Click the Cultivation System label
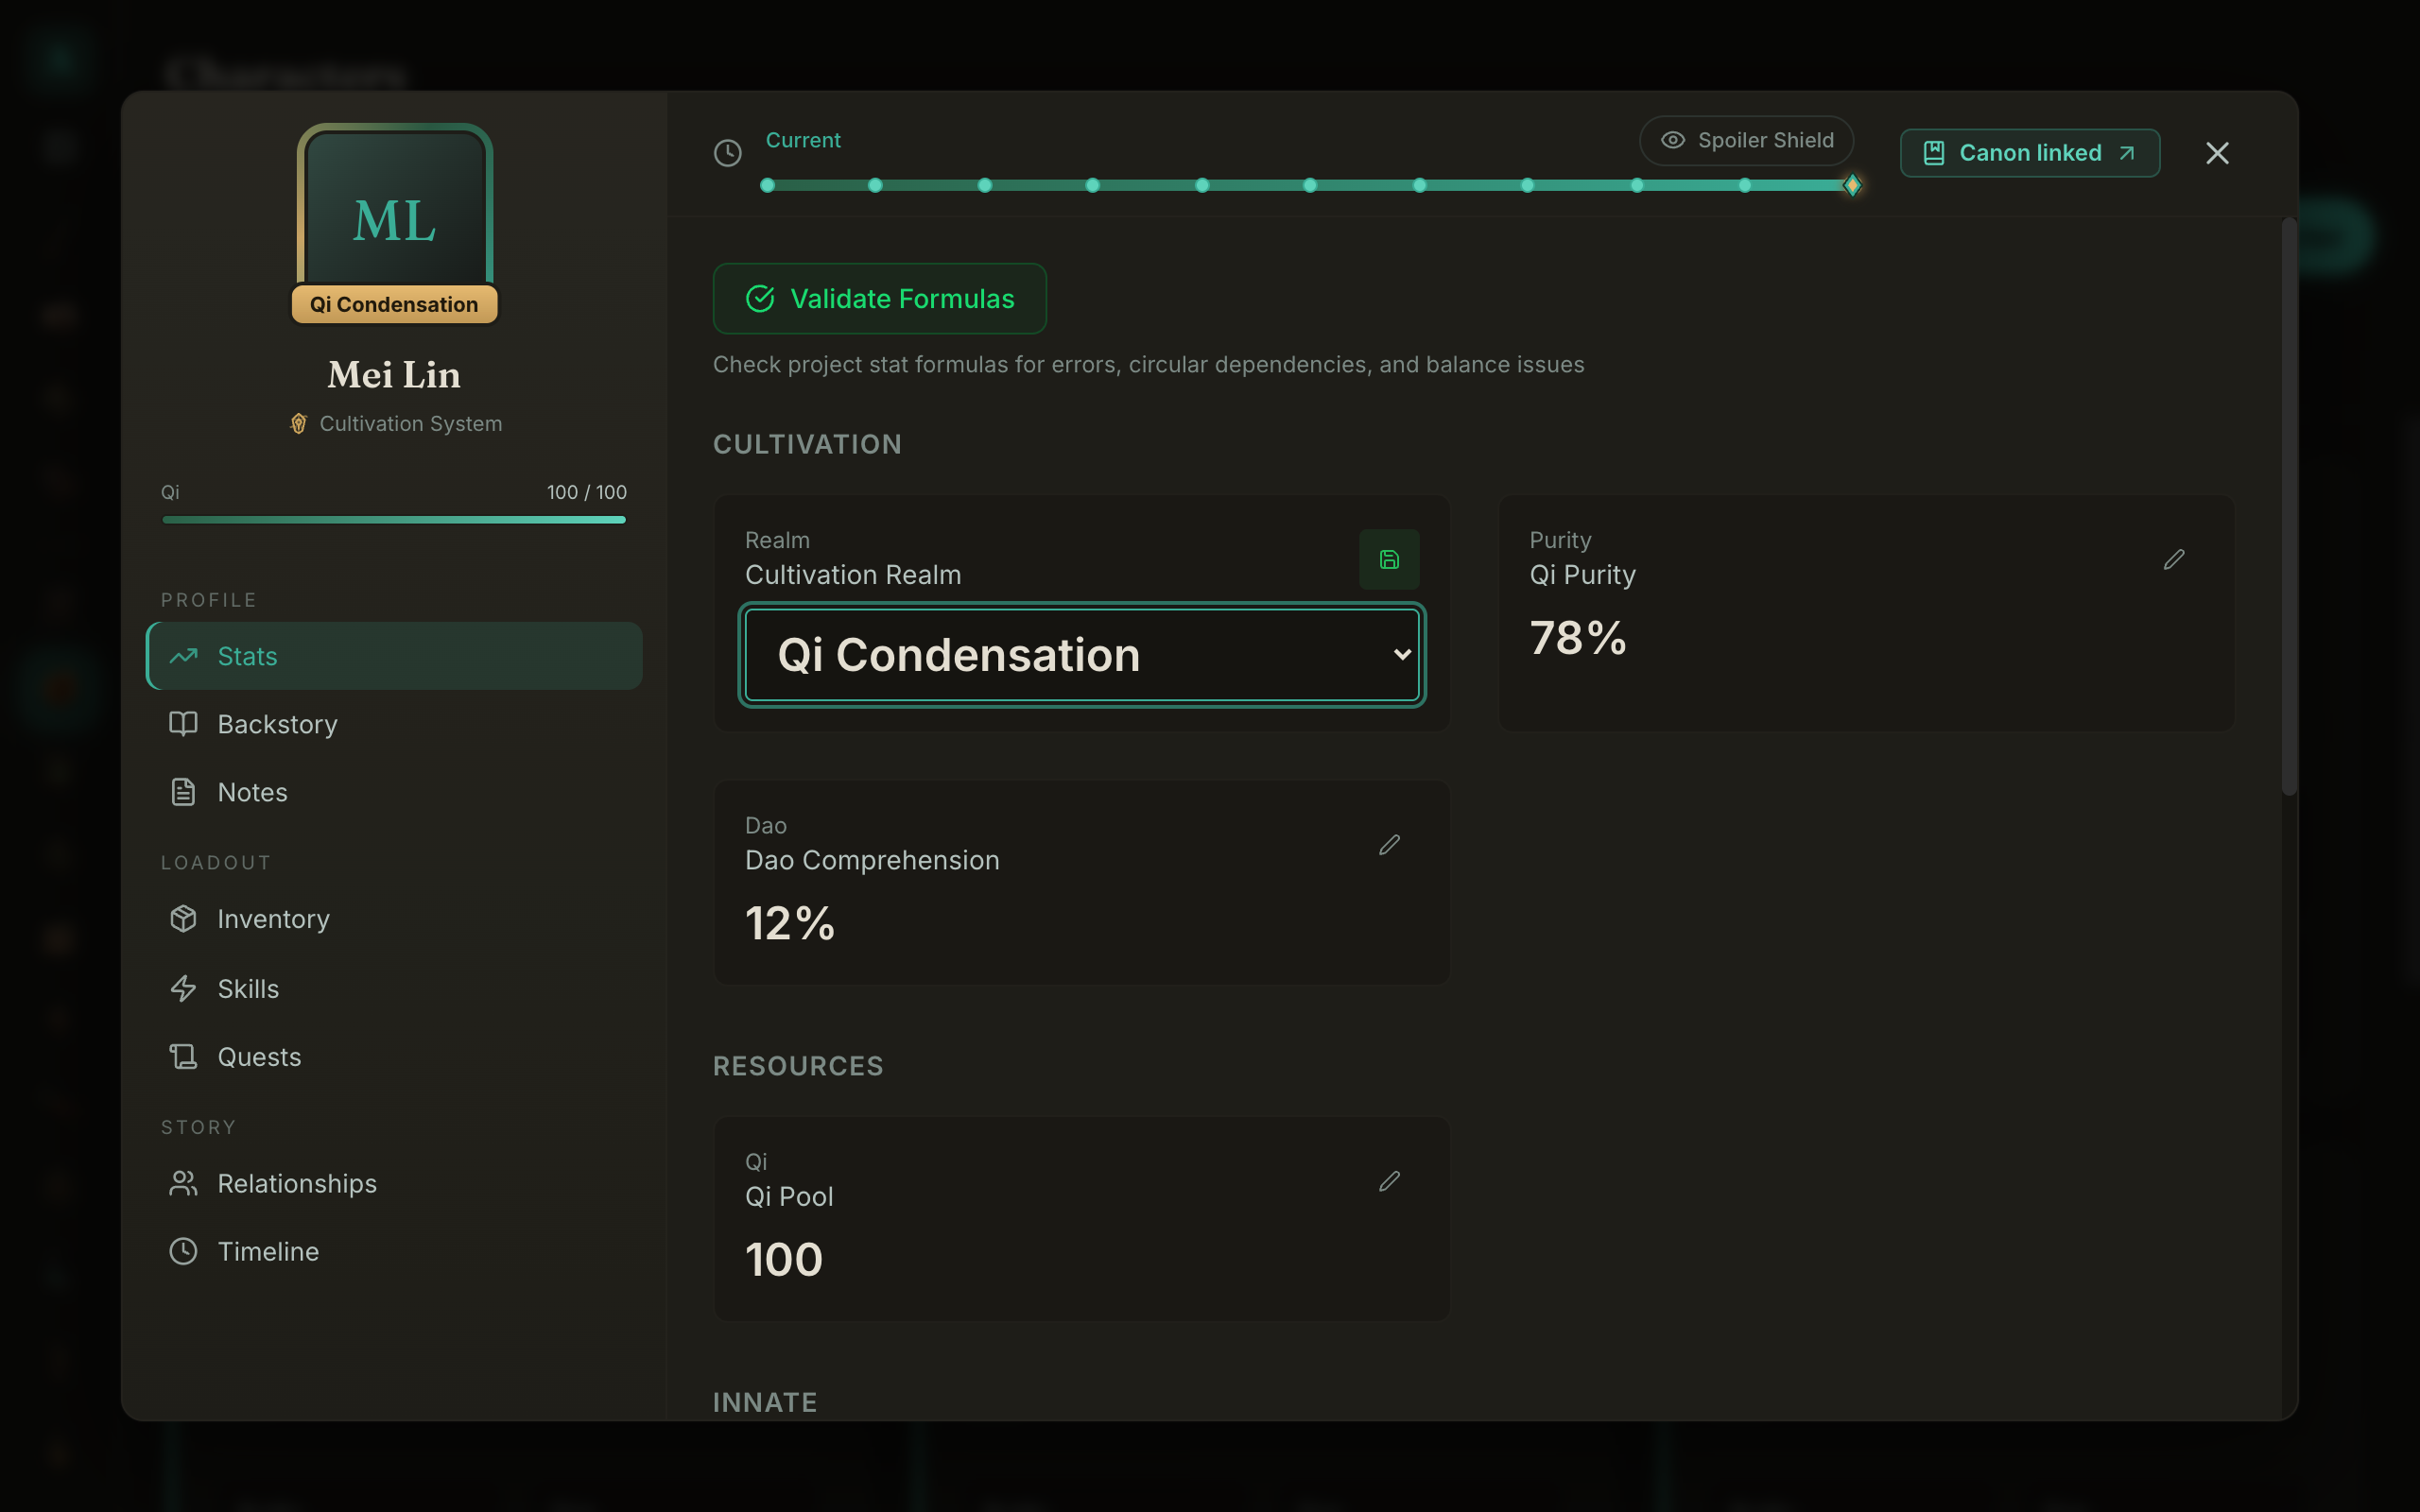This screenshot has height=1512, width=2420. click(410, 424)
